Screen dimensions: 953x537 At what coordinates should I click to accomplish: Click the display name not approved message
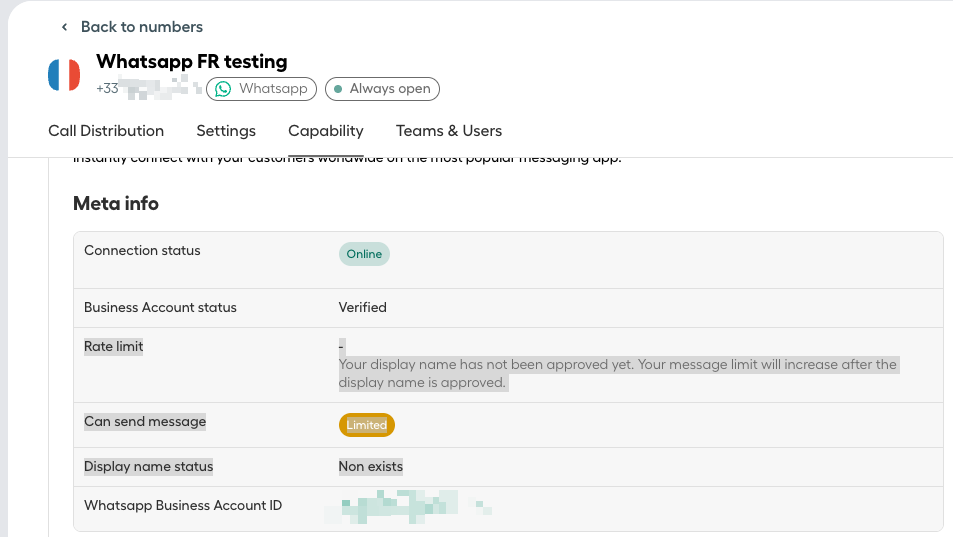pyautogui.click(x=618, y=374)
